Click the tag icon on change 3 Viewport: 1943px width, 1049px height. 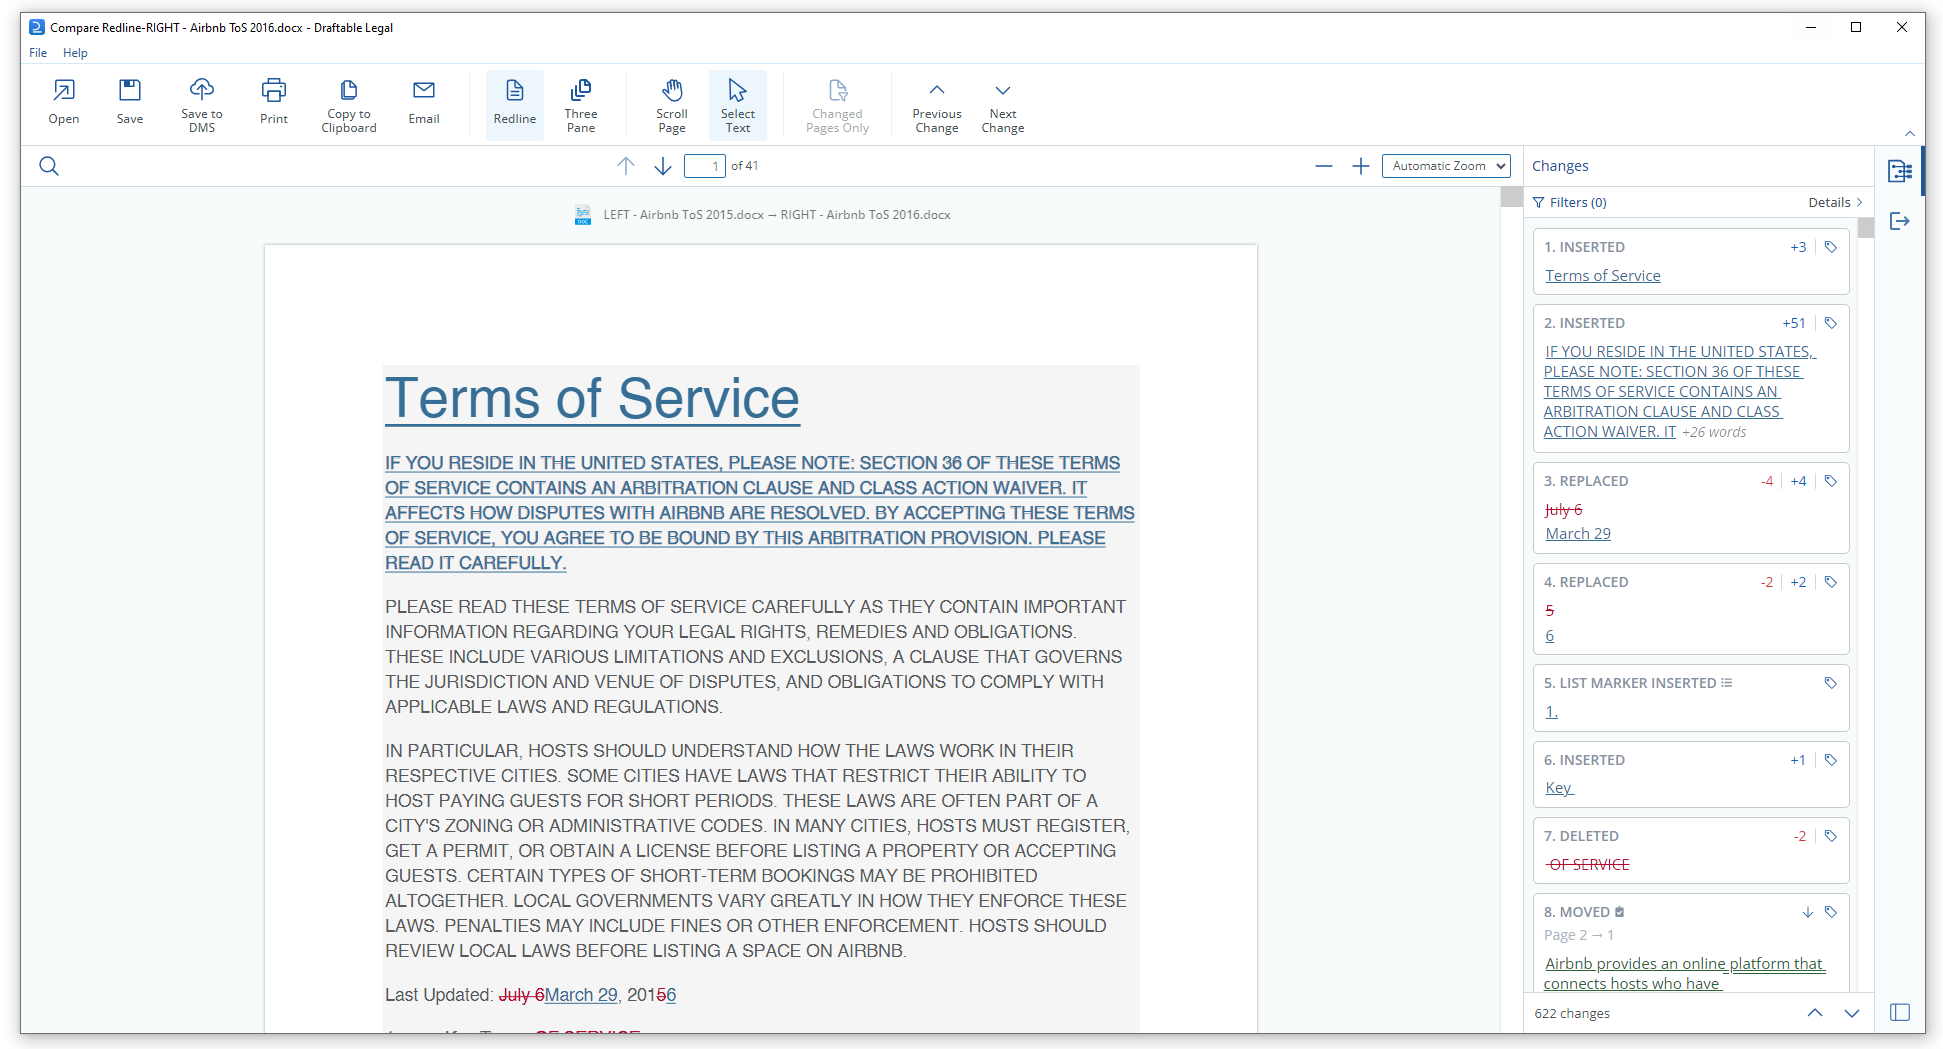(1831, 481)
